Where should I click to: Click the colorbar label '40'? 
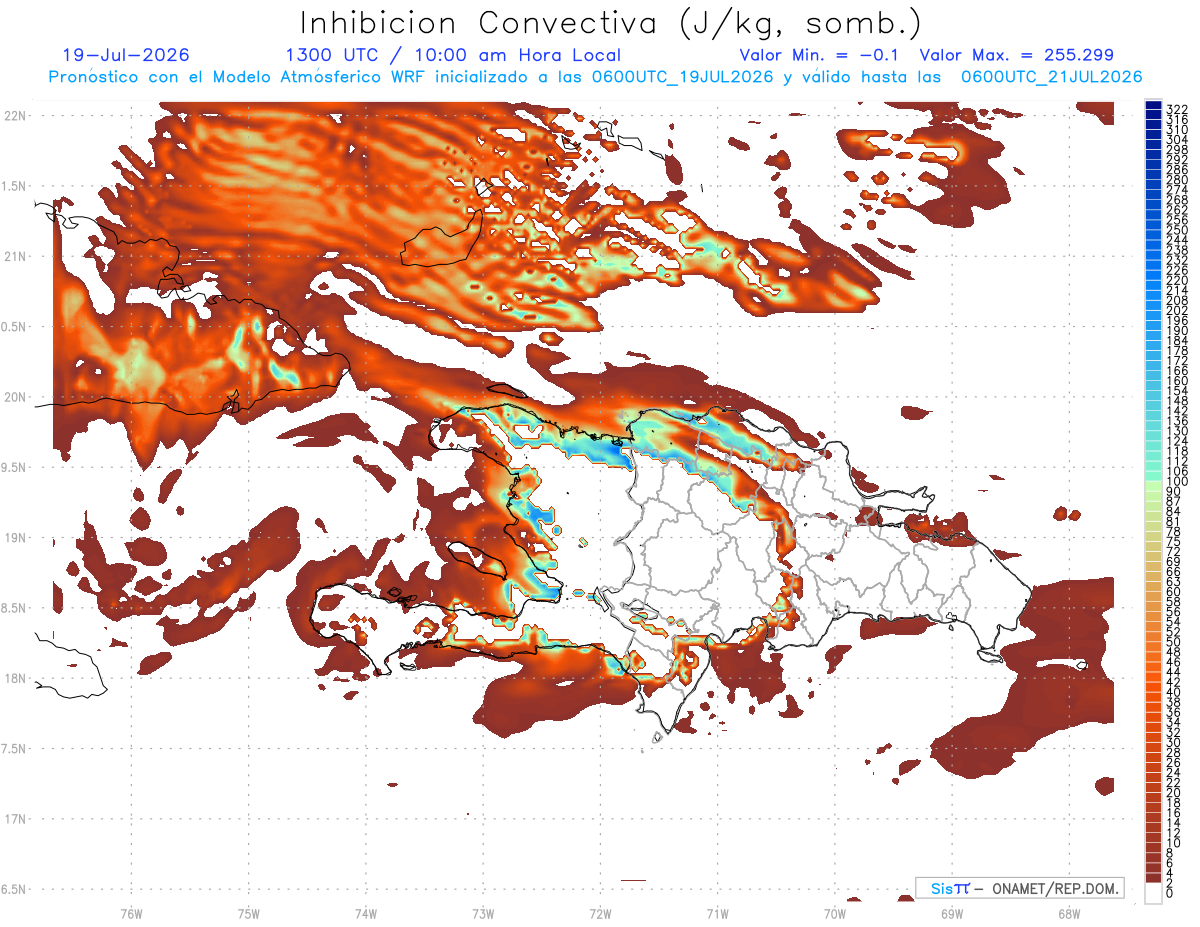[x=1173, y=692]
